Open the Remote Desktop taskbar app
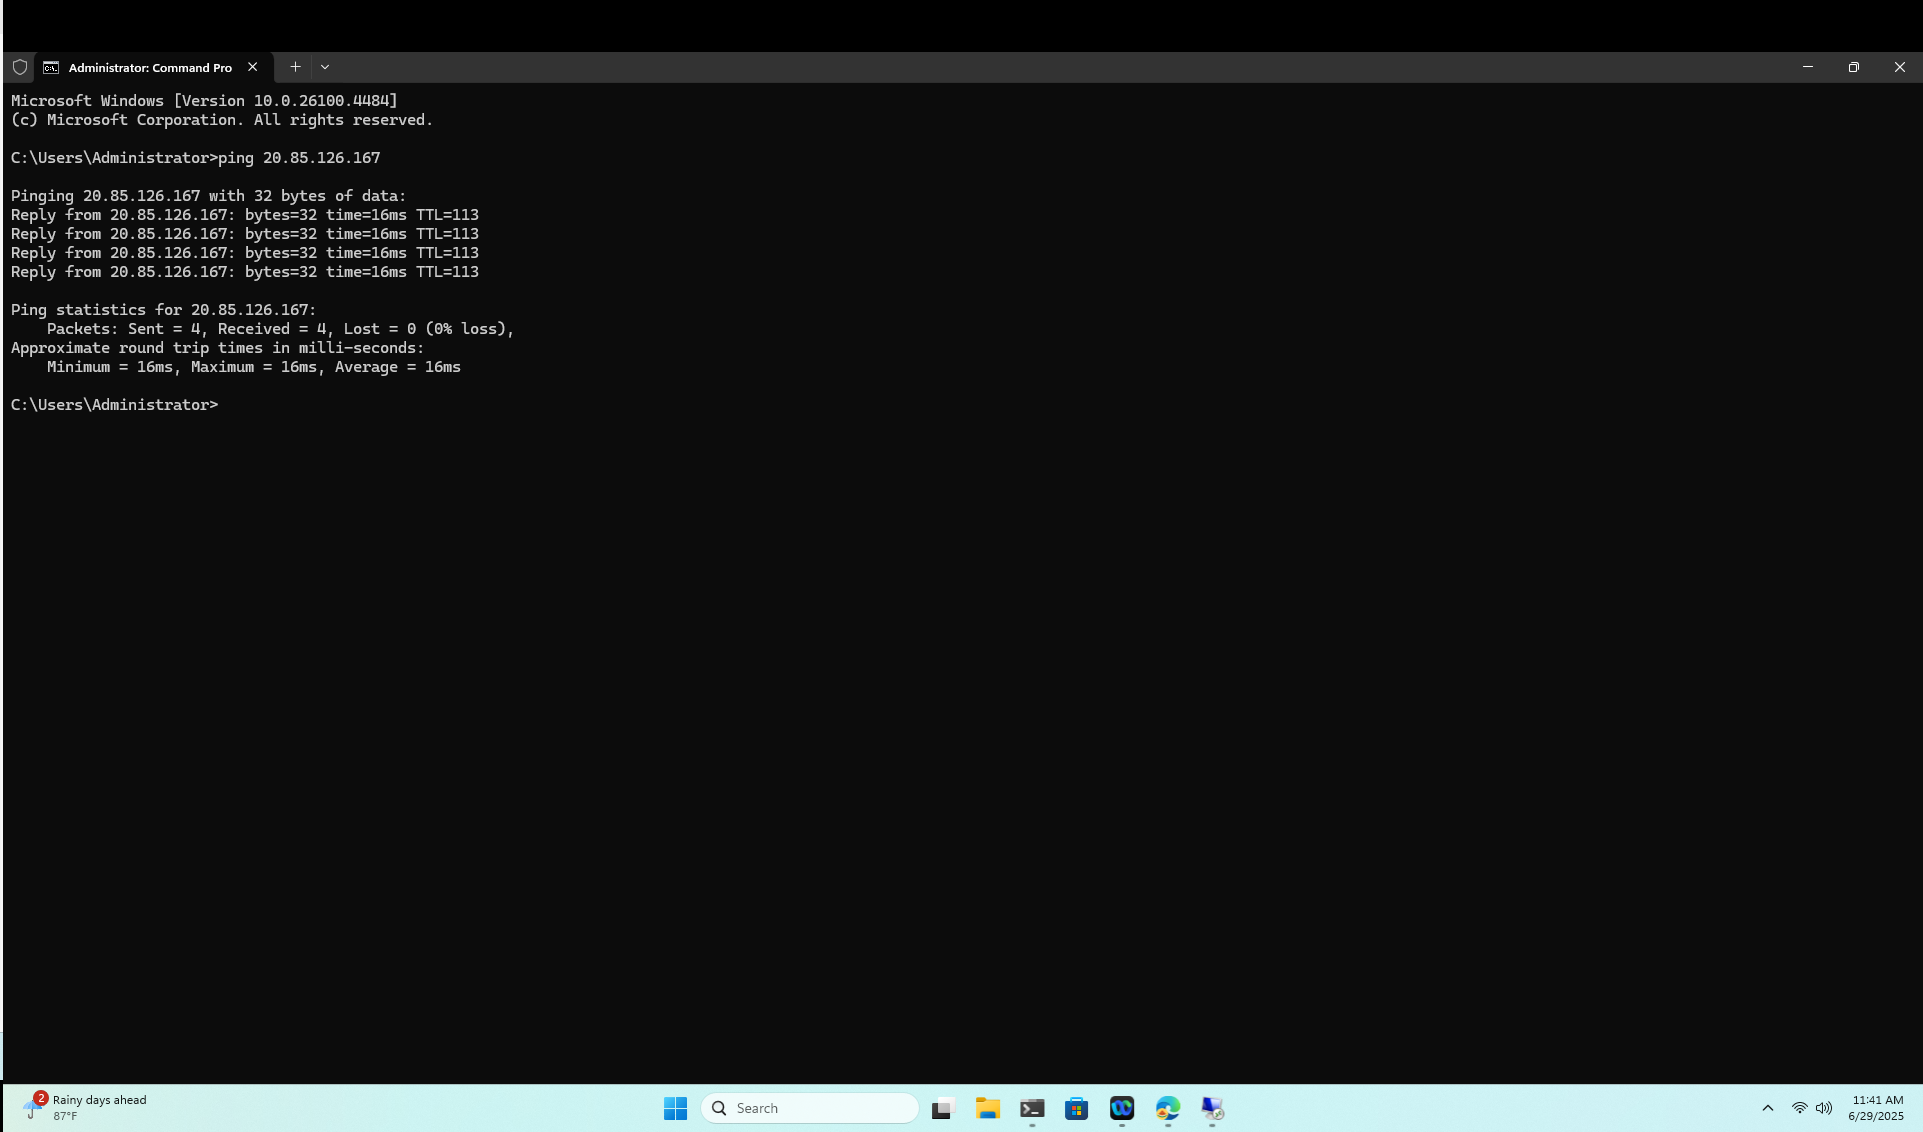This screenshot has height=1132, width=1923. pyautogui.click(x=1213, y=1108)
